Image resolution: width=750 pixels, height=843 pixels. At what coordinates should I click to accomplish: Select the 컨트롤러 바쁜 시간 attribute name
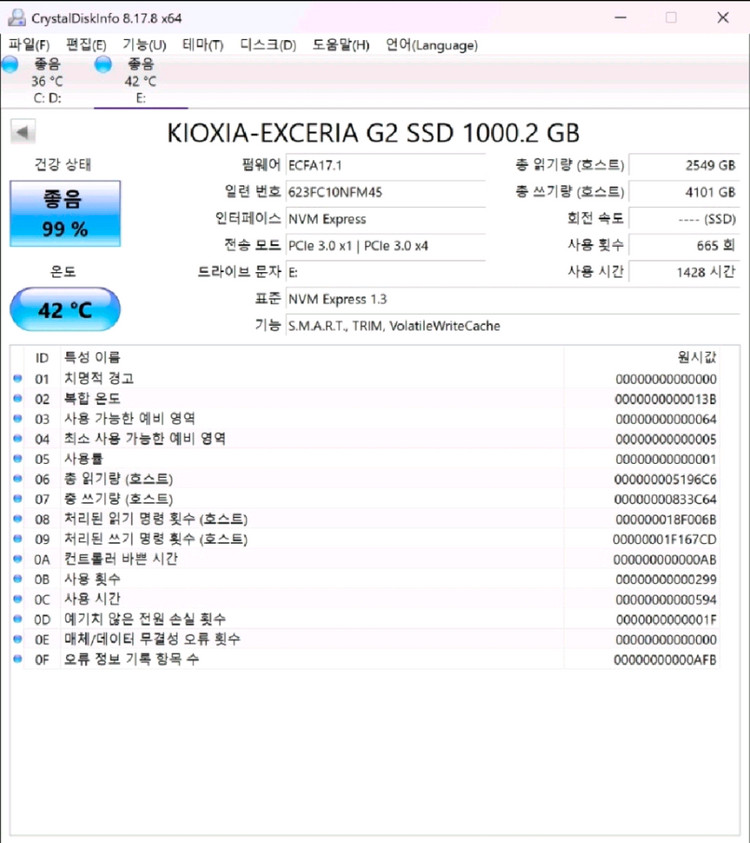(121, 559)
